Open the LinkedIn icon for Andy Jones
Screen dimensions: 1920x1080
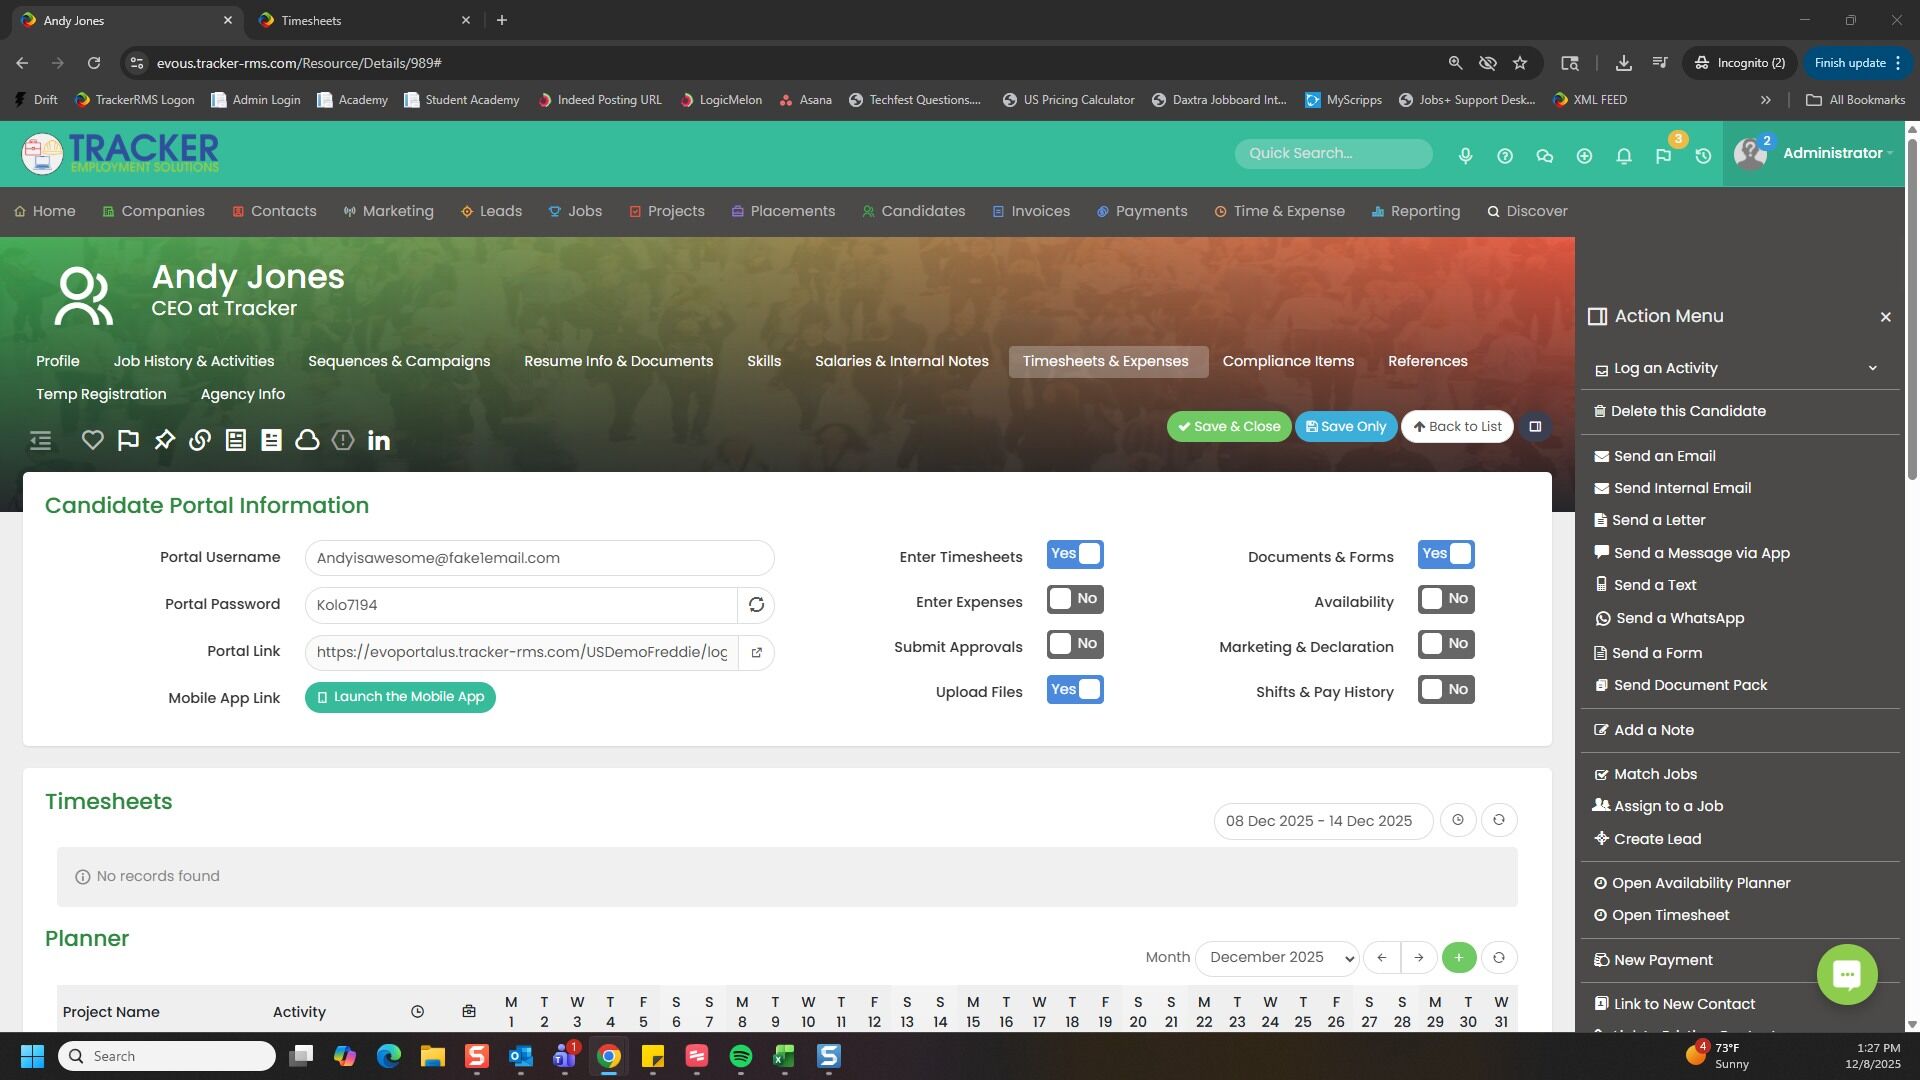coord(379,440)
